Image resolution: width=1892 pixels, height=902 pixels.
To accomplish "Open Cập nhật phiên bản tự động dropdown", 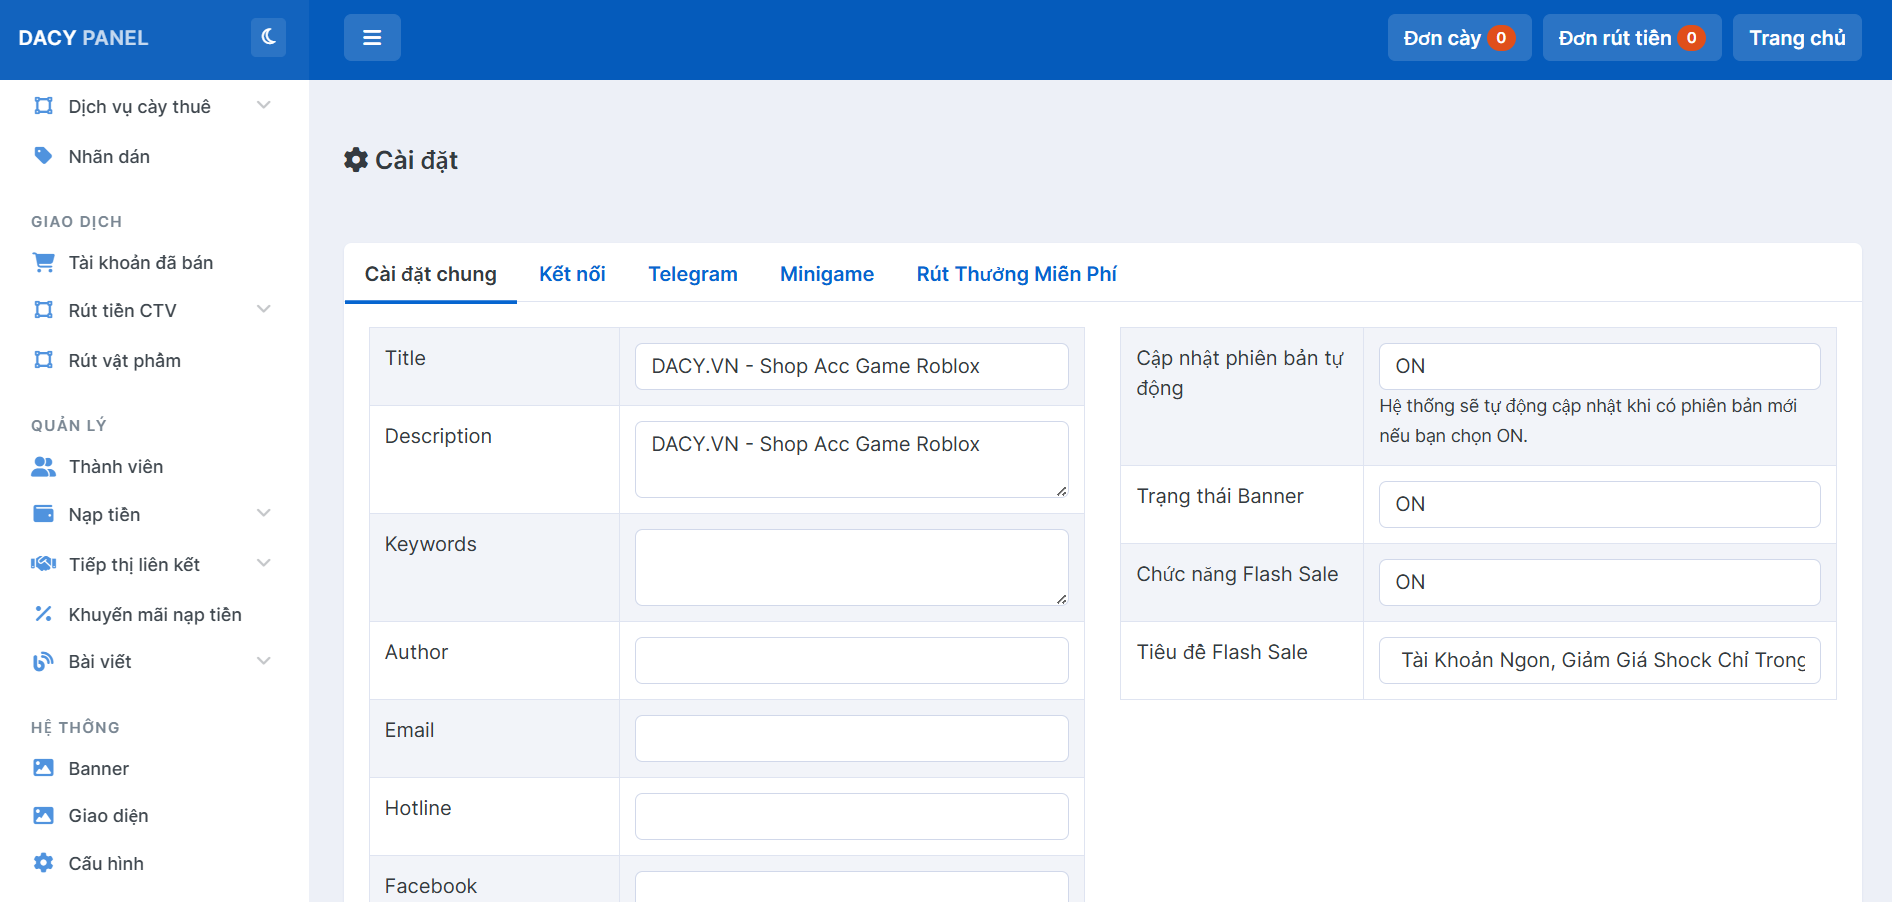I will (x=1599, y=366).
